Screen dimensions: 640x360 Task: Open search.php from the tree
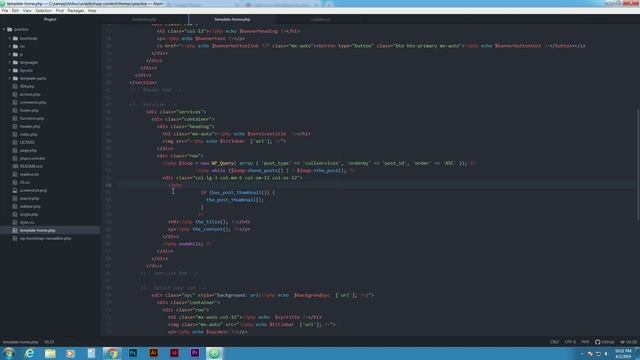click(x=29, y=198)
